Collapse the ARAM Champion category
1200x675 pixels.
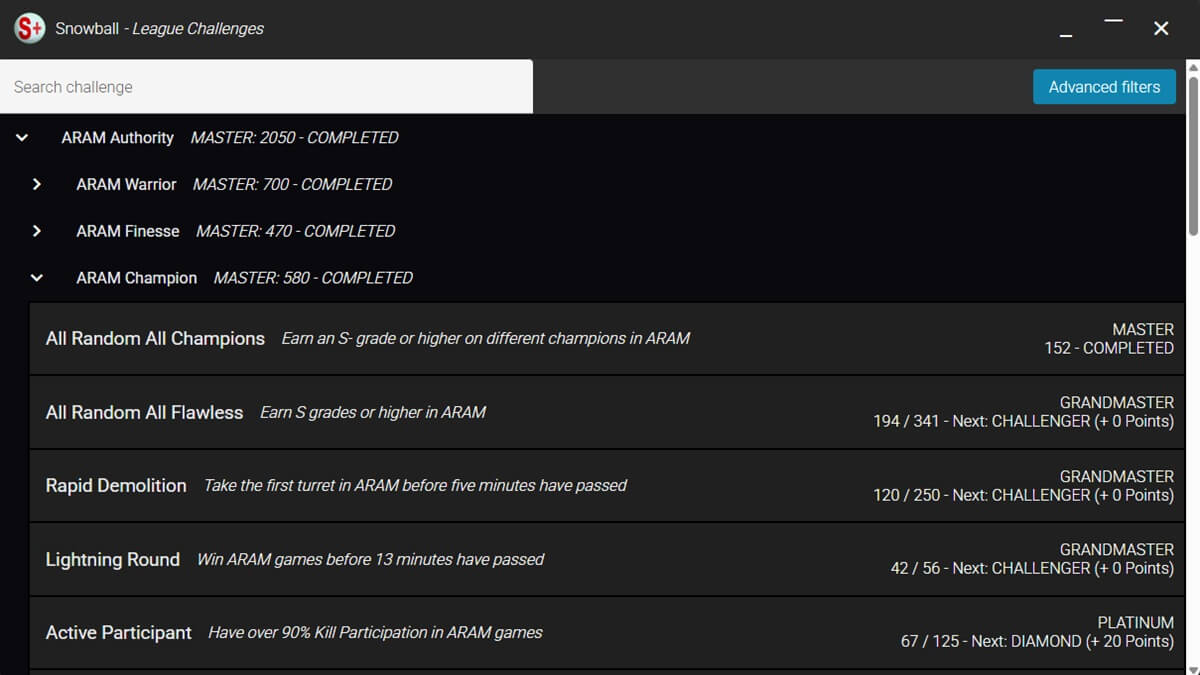point(37,278)
